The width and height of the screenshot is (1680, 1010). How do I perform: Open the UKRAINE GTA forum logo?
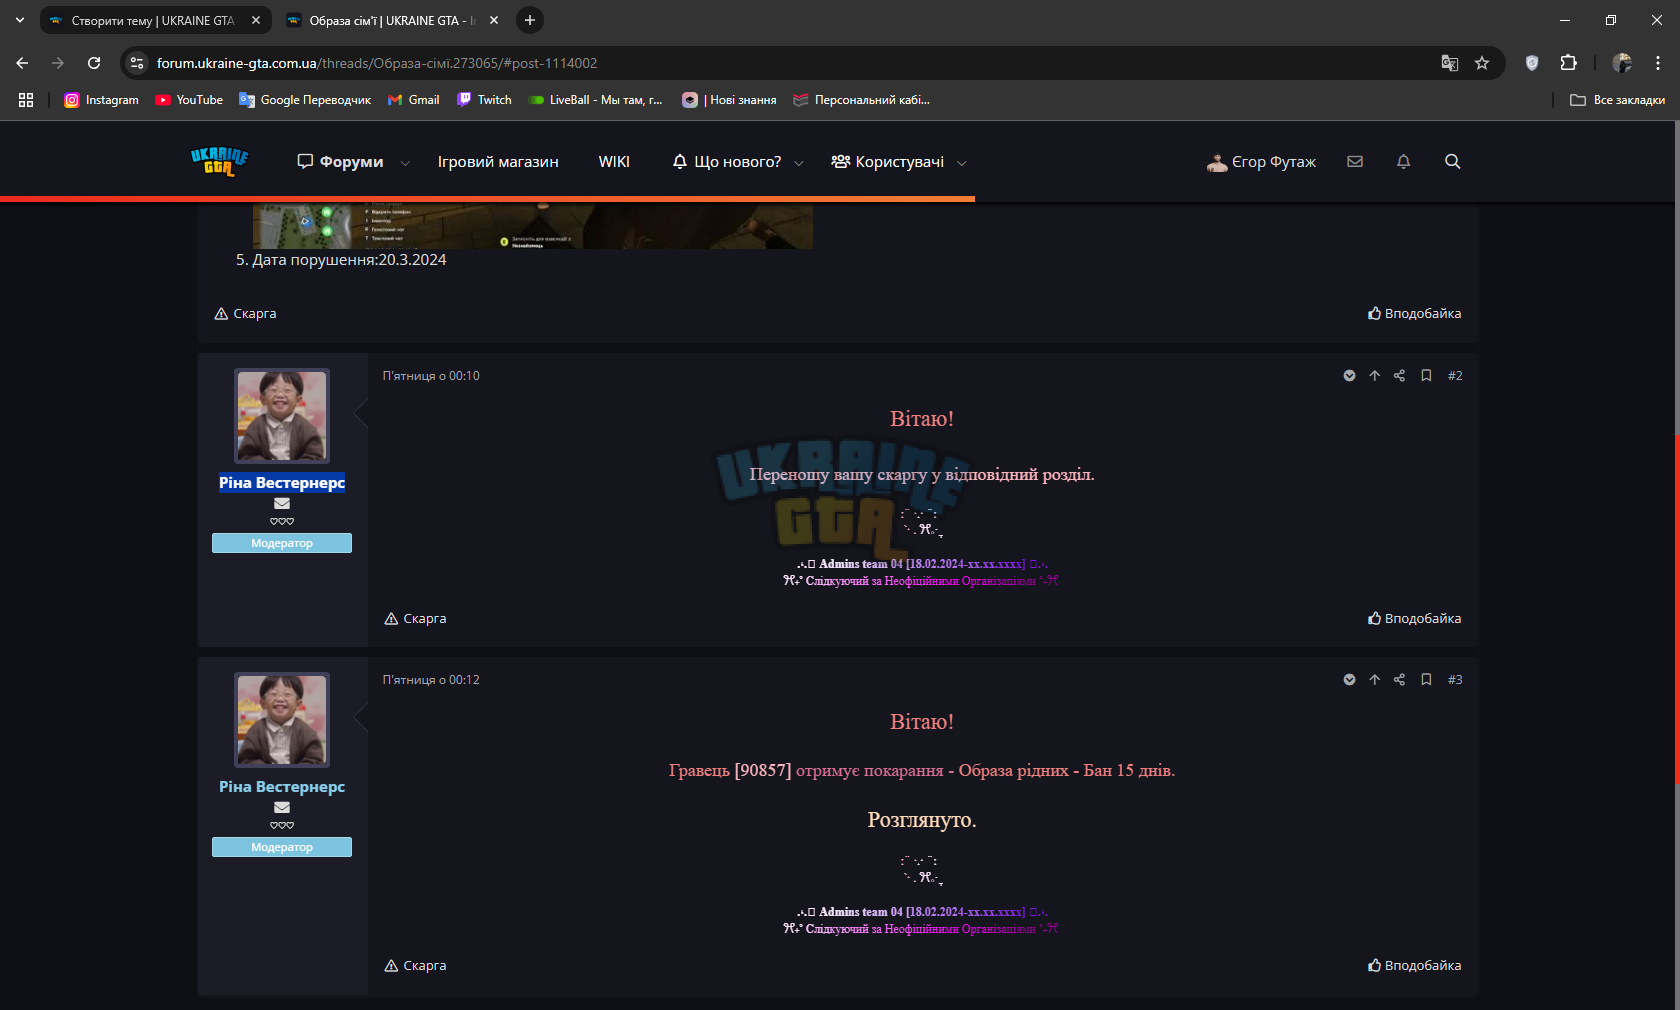219,161
